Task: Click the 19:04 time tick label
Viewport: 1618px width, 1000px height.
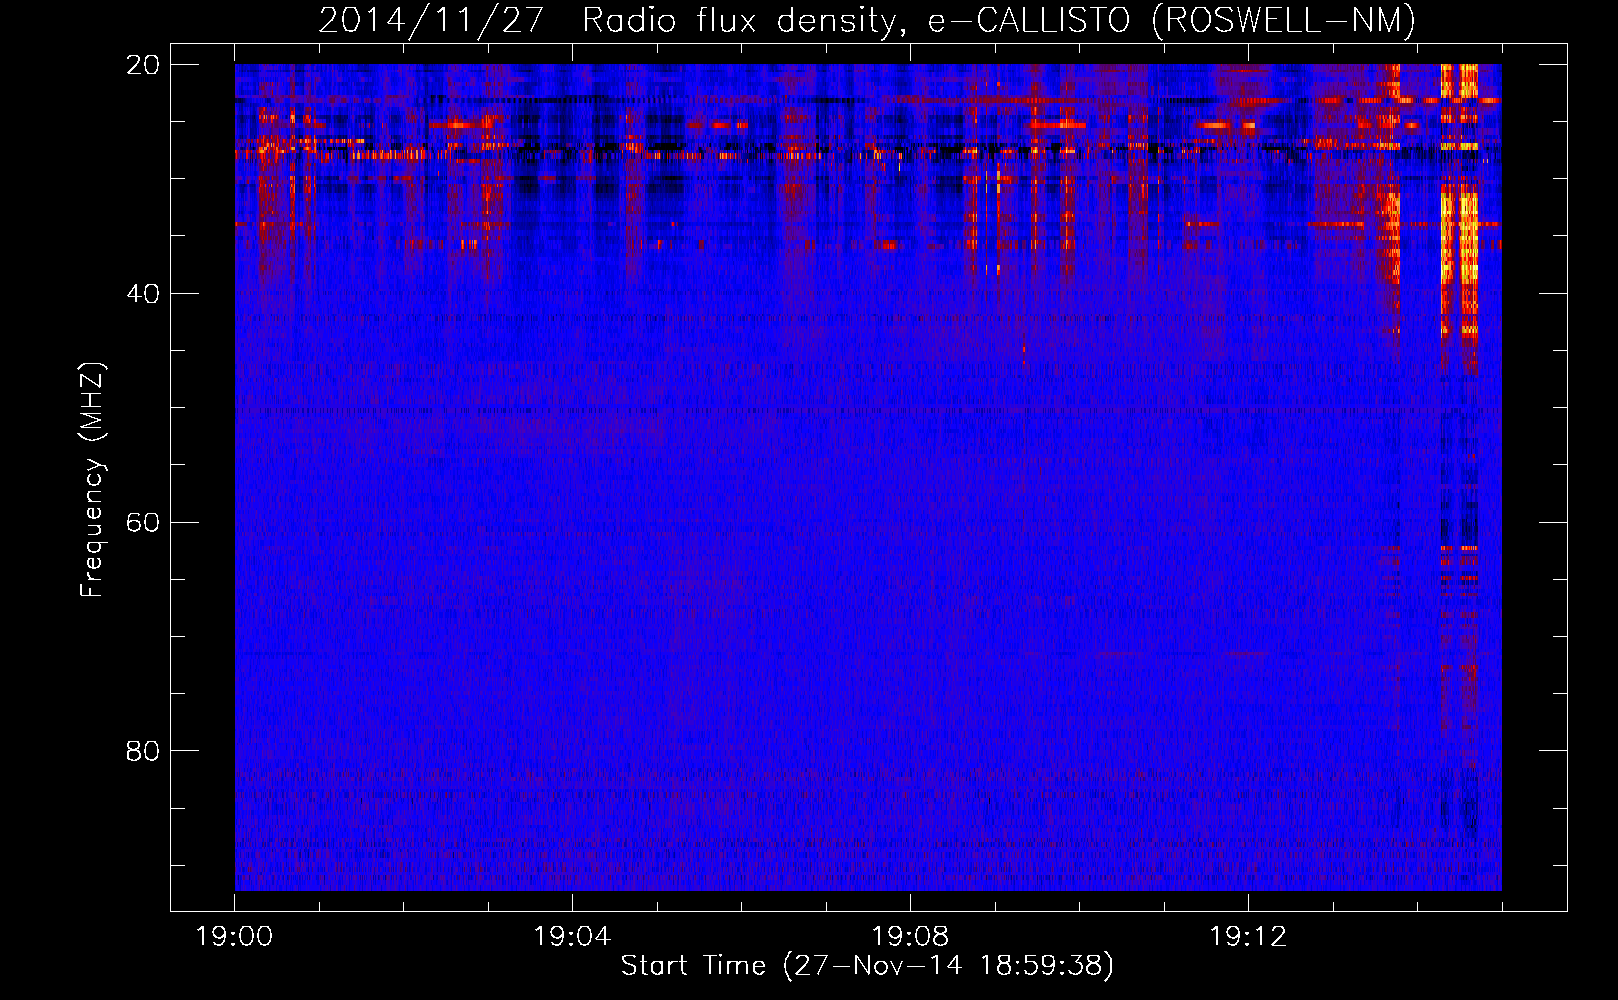Action: (572, 937)
